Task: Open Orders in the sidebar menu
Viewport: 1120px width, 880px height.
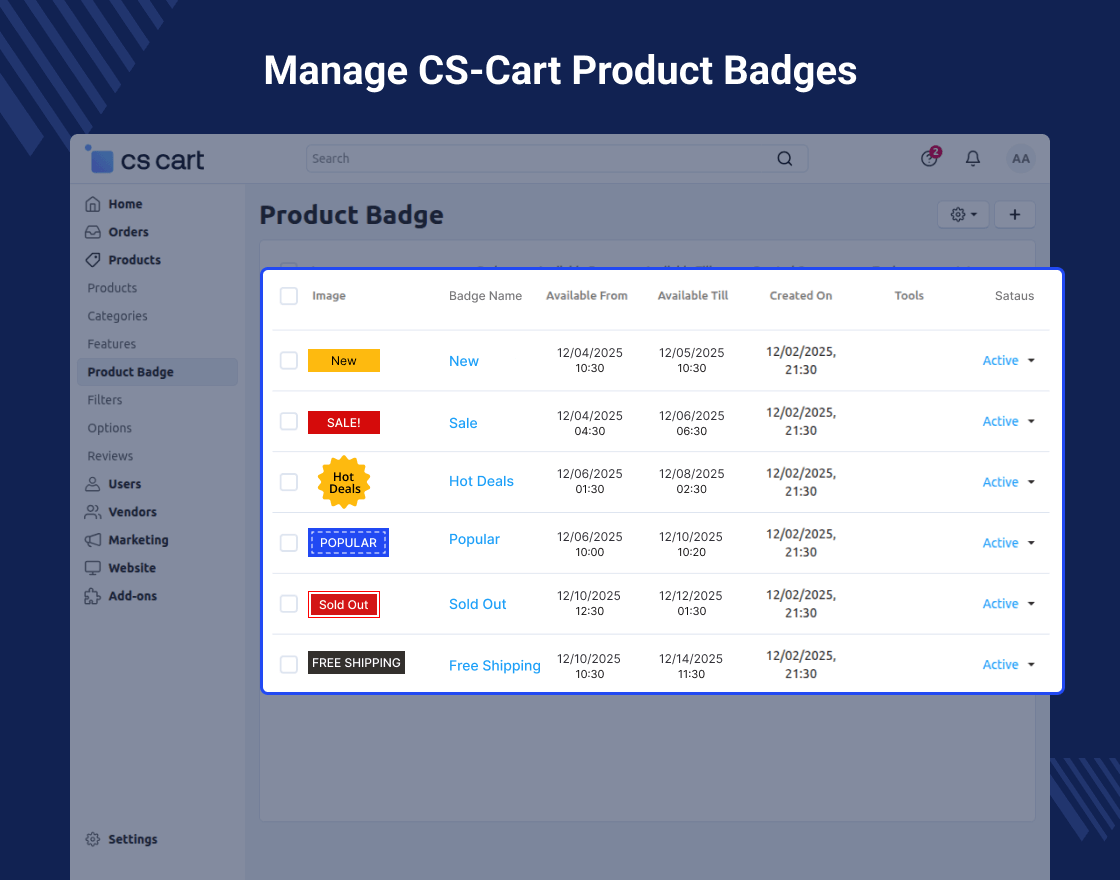Action: point(128,232)
